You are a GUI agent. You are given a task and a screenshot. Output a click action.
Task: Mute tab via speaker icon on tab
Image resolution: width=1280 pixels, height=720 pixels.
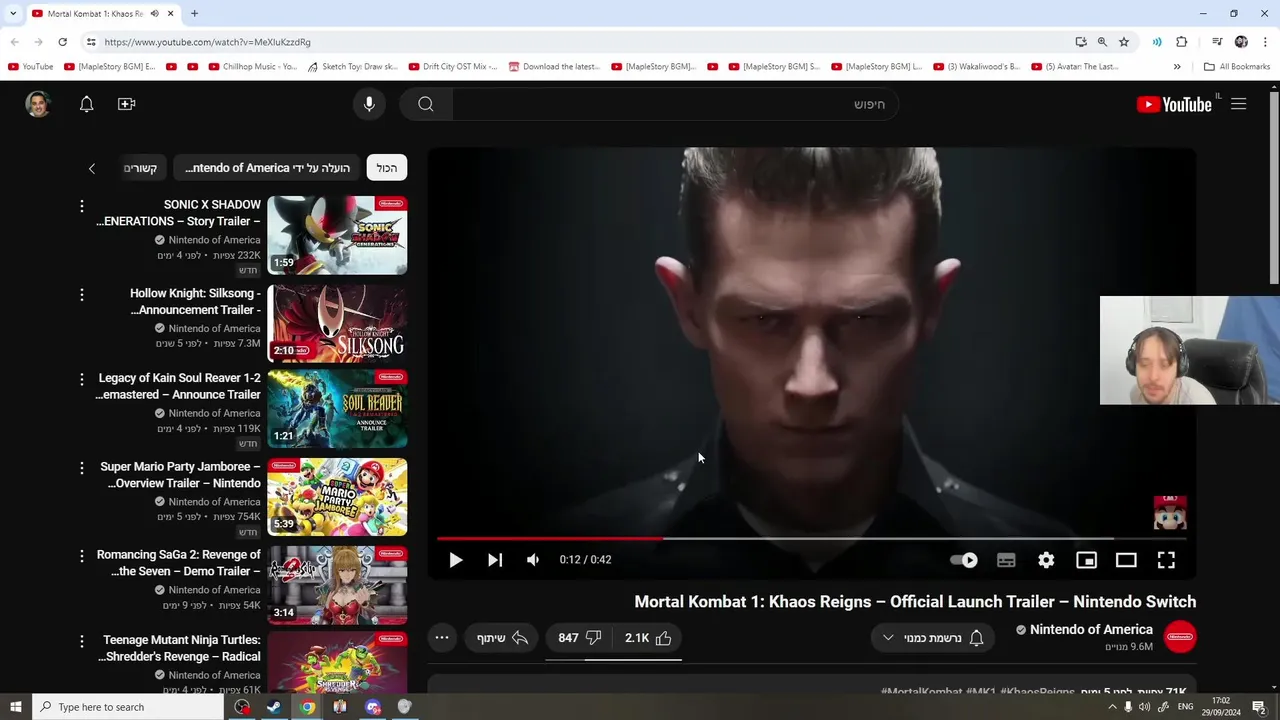[154, 14]
